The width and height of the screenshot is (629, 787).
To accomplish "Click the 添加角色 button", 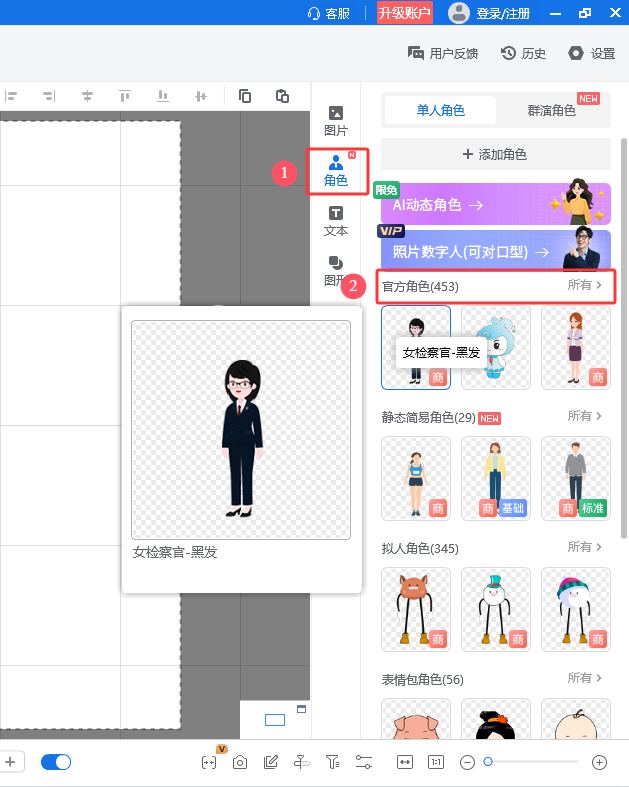I will tap(495, 154).
